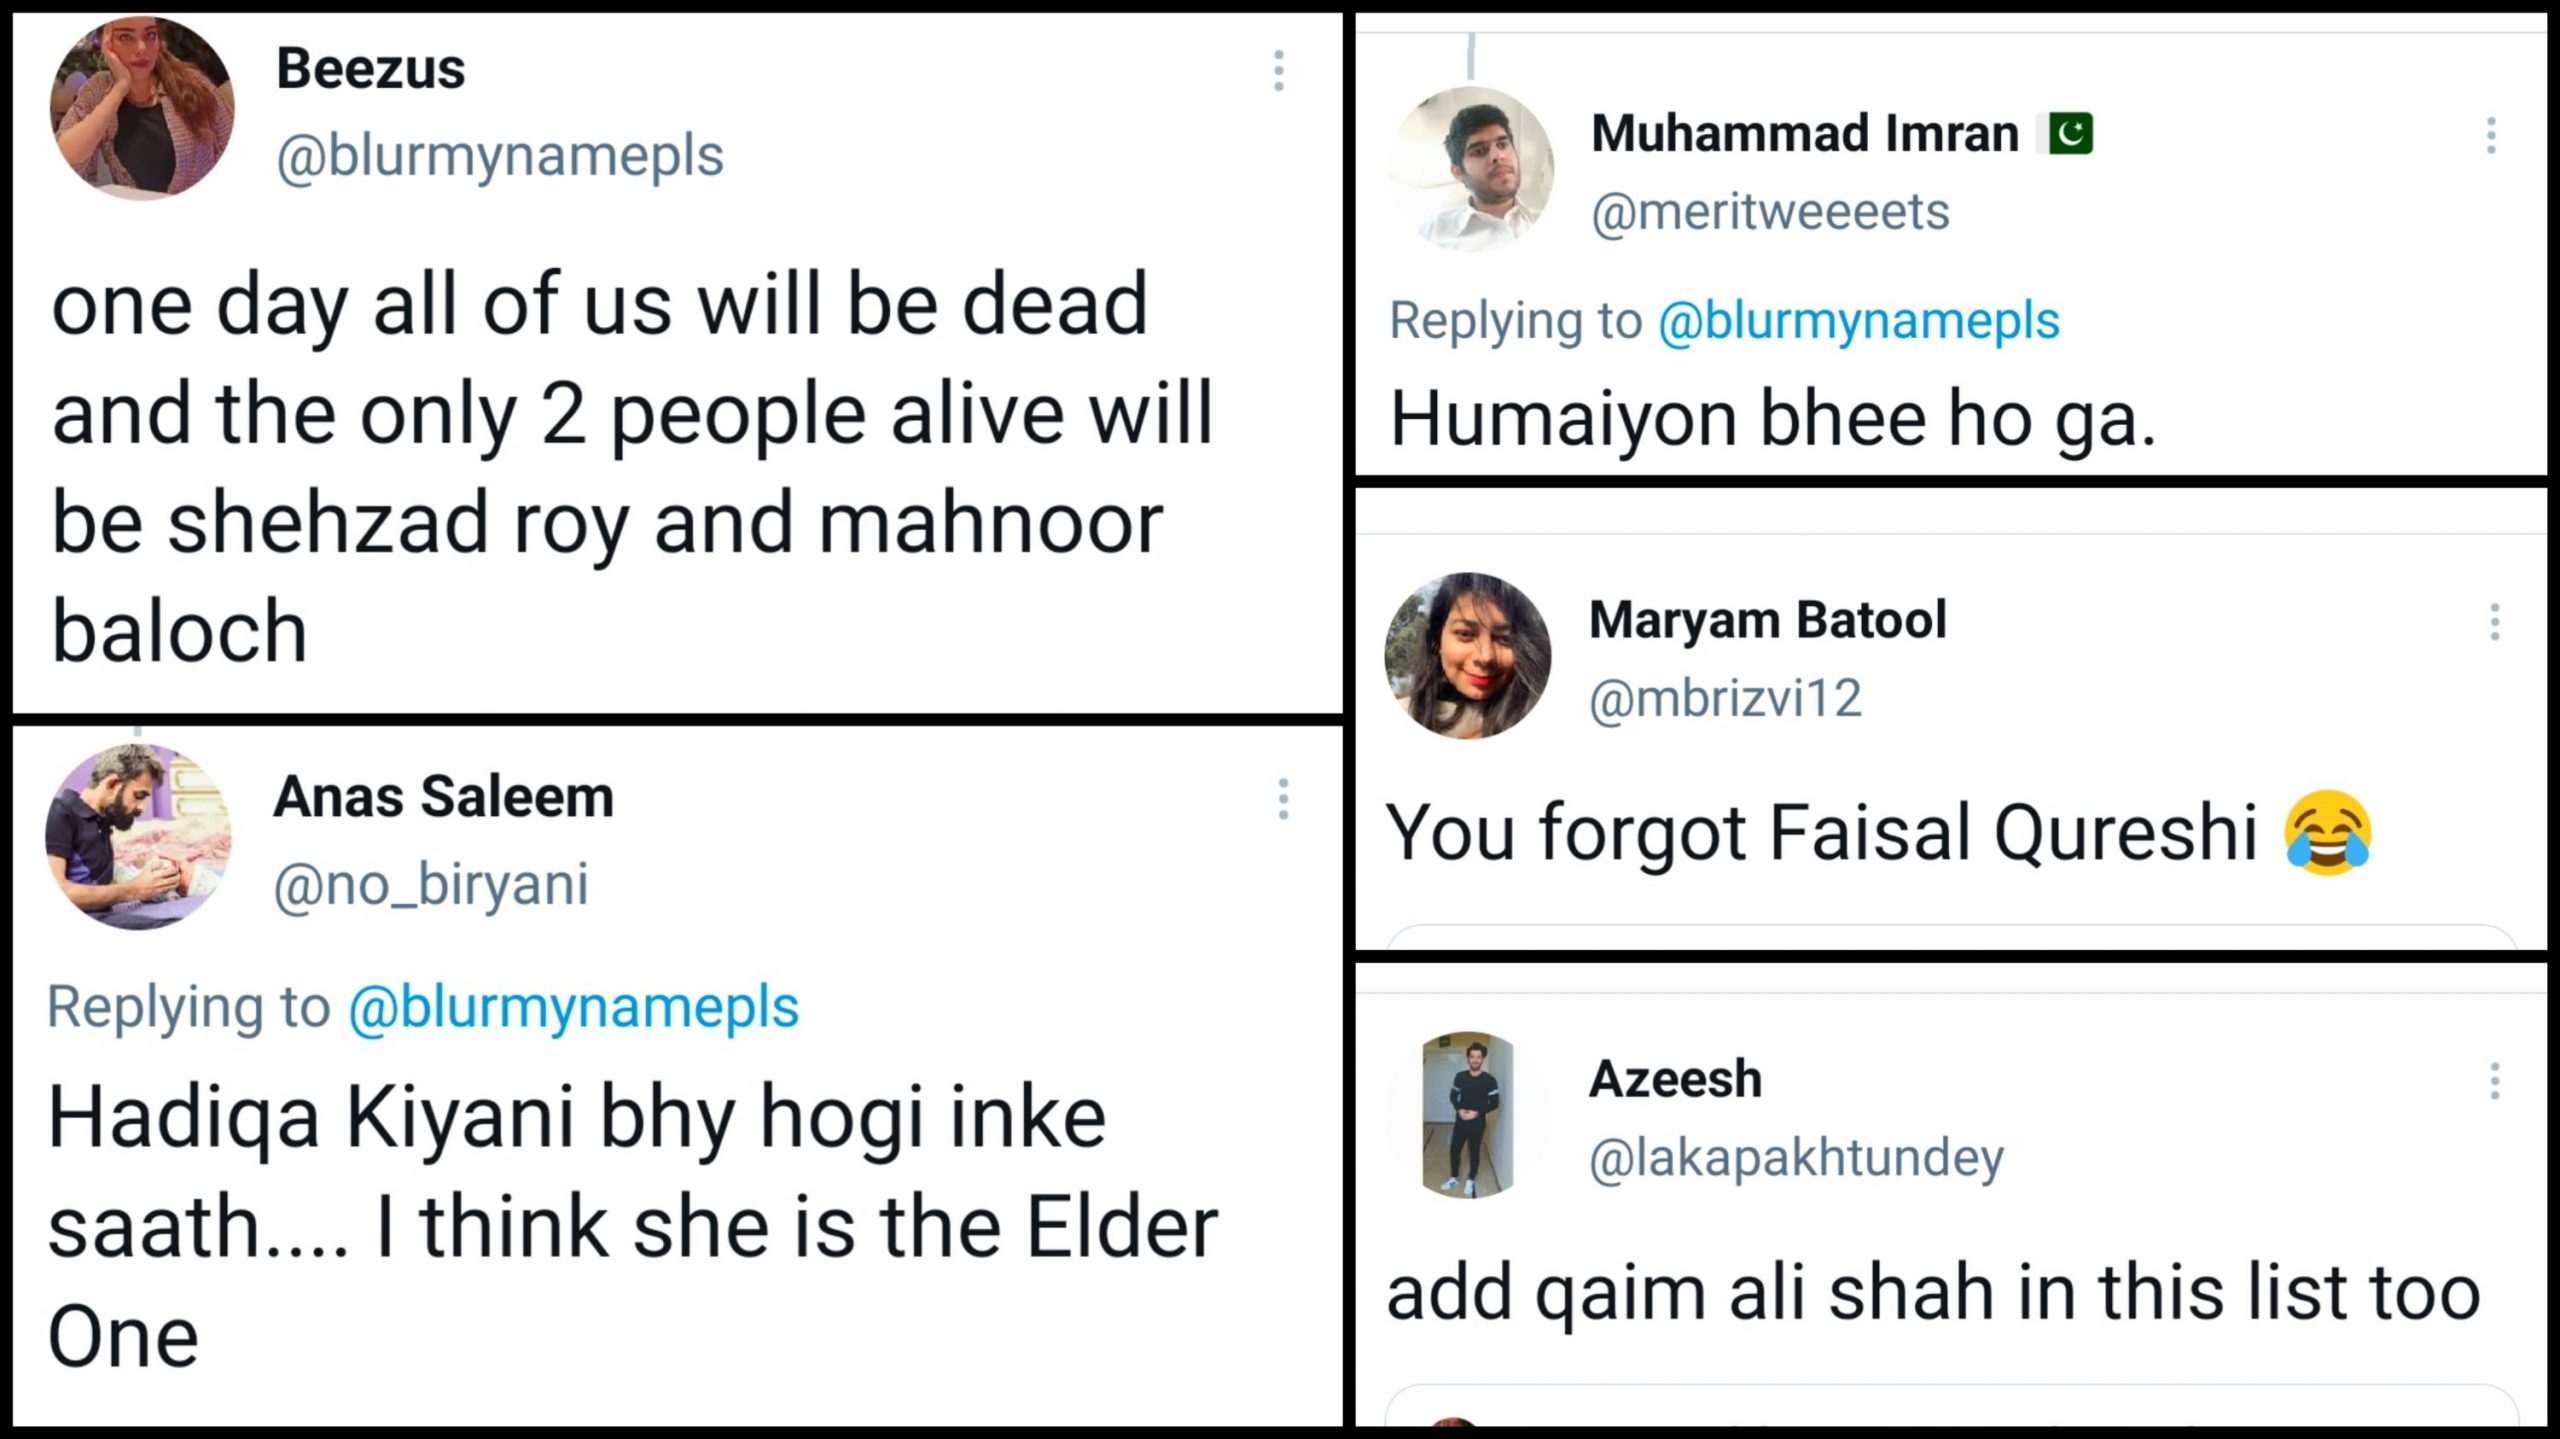Click @blurmynamepls mention in Anas Saleem reply

point(573,1007)
